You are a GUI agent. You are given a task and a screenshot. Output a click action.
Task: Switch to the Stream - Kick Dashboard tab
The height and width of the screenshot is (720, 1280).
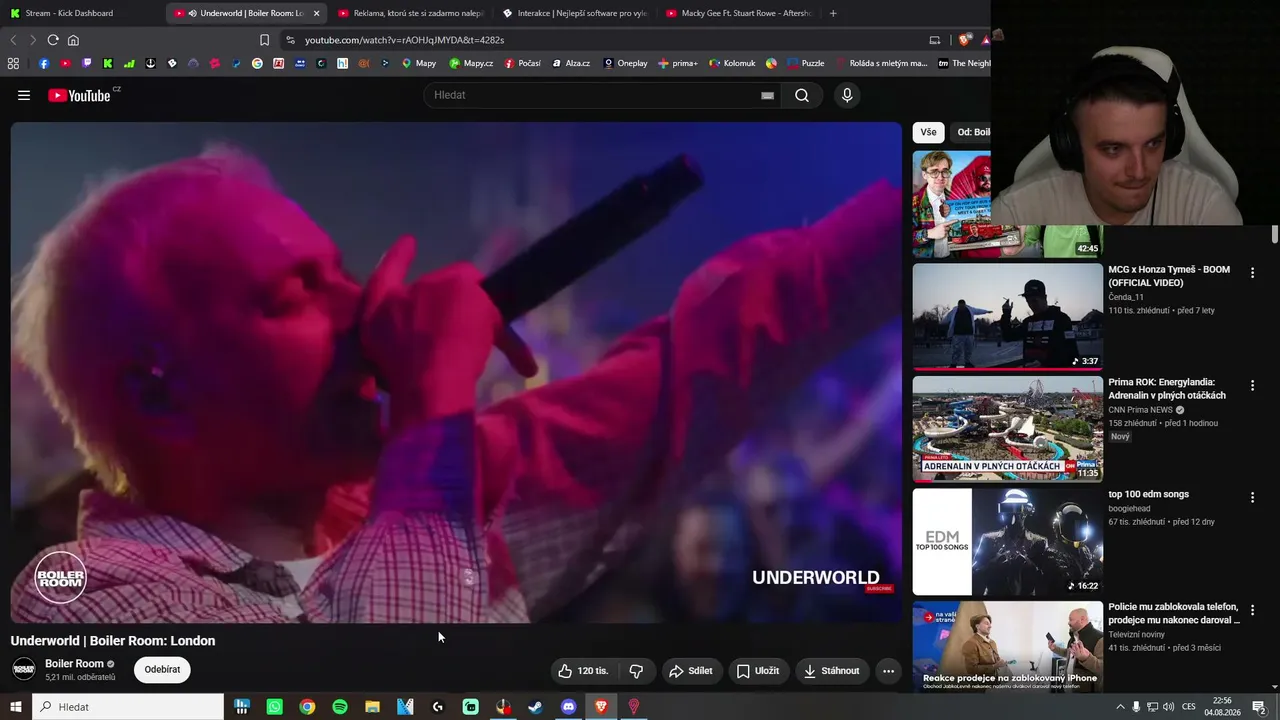pos(82,13)
